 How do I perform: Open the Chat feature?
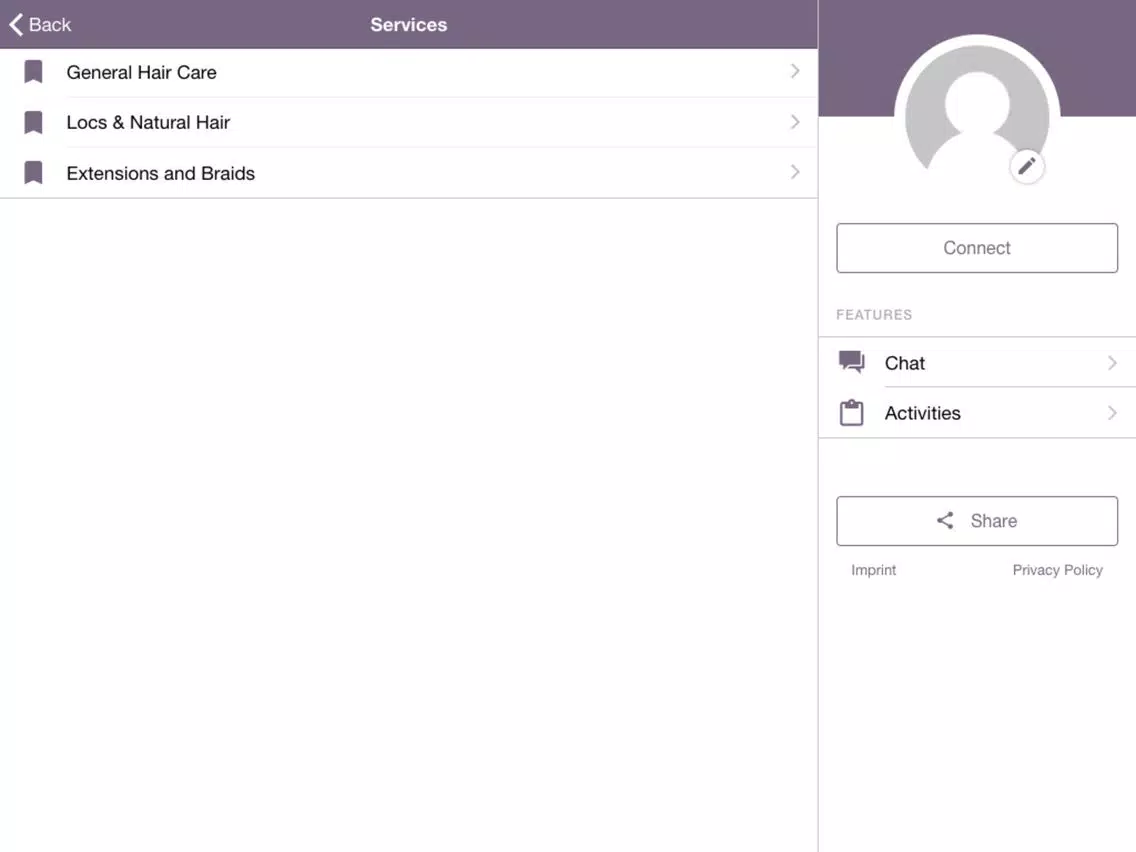tap(977, 362)
